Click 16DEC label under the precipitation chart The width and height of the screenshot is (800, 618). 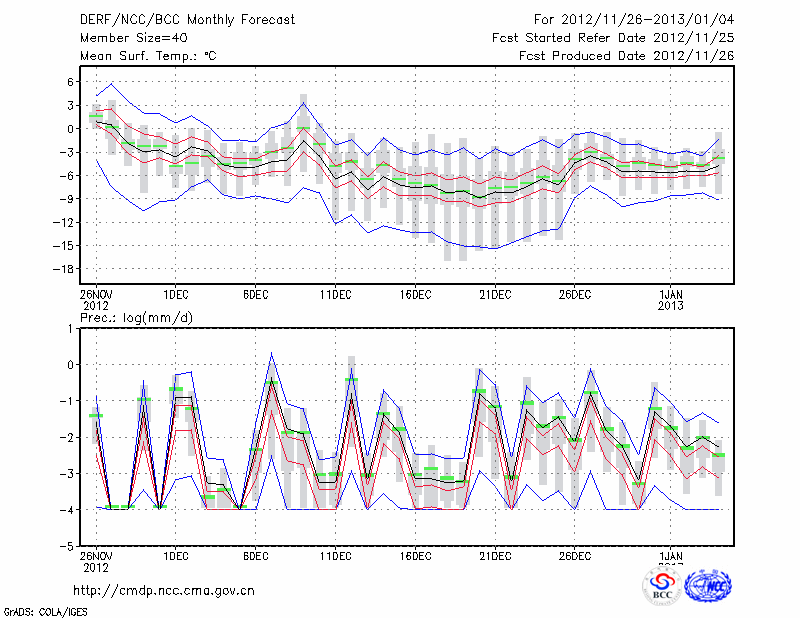[x=415, y=555]
